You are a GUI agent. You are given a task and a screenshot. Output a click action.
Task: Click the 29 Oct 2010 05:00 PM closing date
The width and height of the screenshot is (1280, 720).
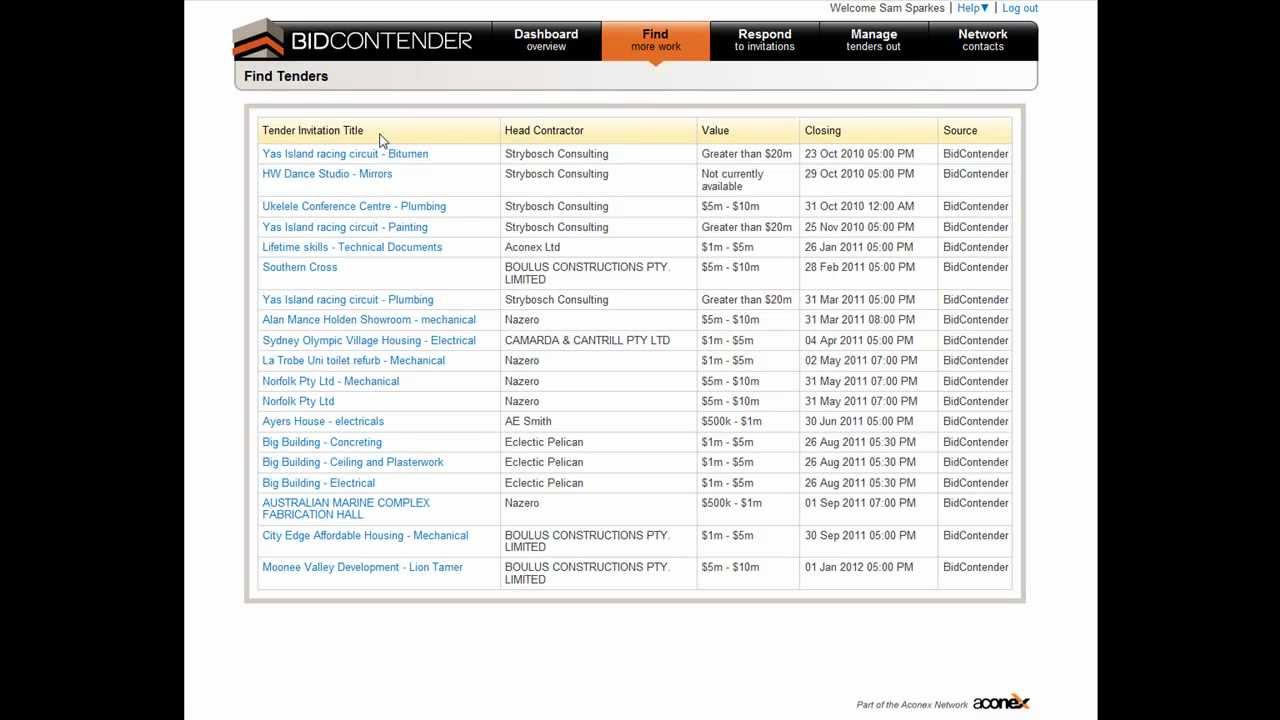click(x=859, y=174)
